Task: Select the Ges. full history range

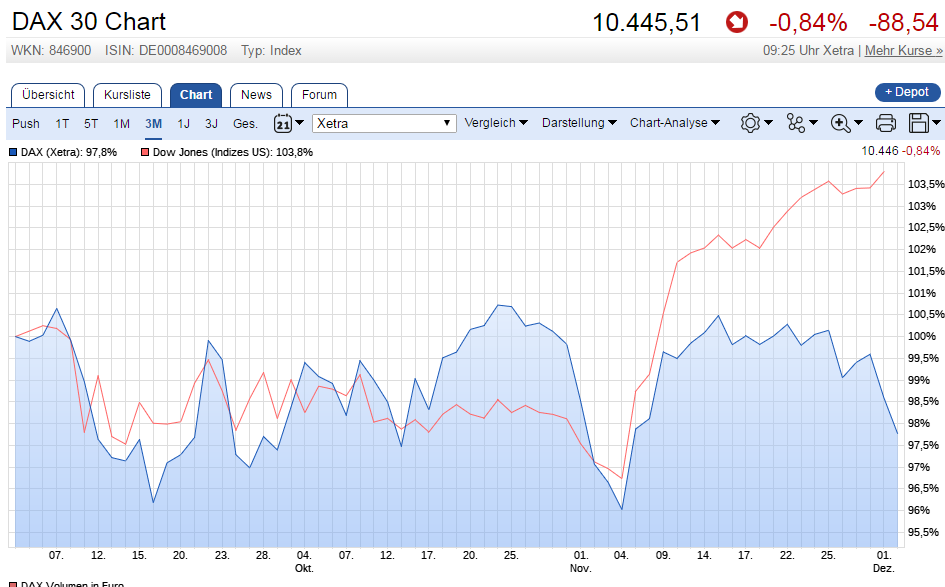Action: 245,123
